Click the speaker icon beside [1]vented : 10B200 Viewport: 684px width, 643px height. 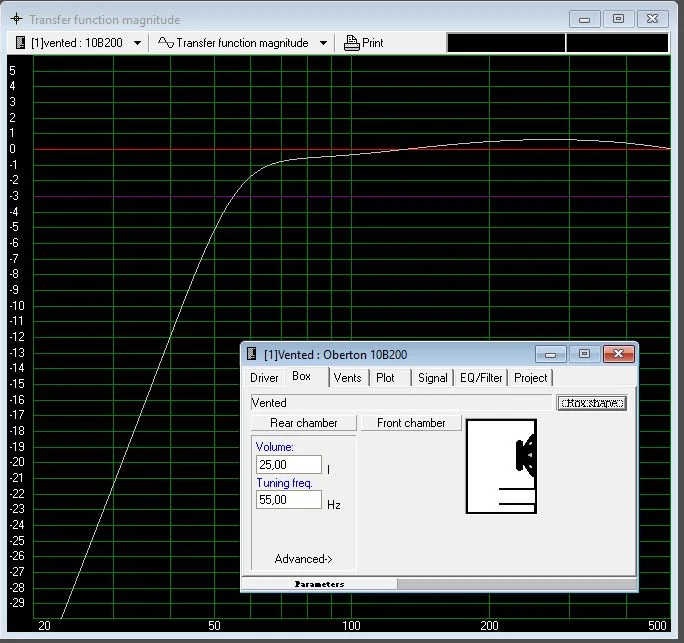tap(20, 43)
